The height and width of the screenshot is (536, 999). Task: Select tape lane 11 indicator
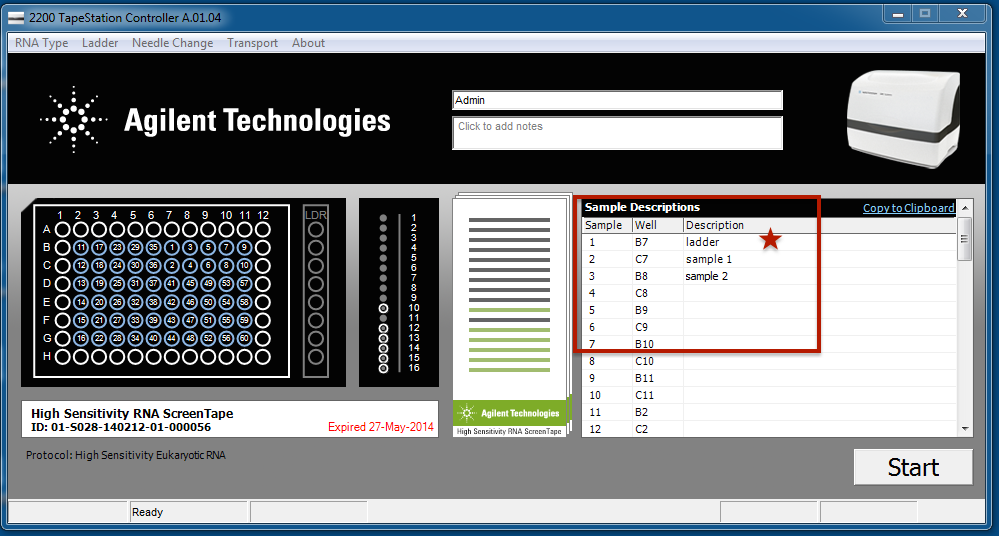coord(383,318)
